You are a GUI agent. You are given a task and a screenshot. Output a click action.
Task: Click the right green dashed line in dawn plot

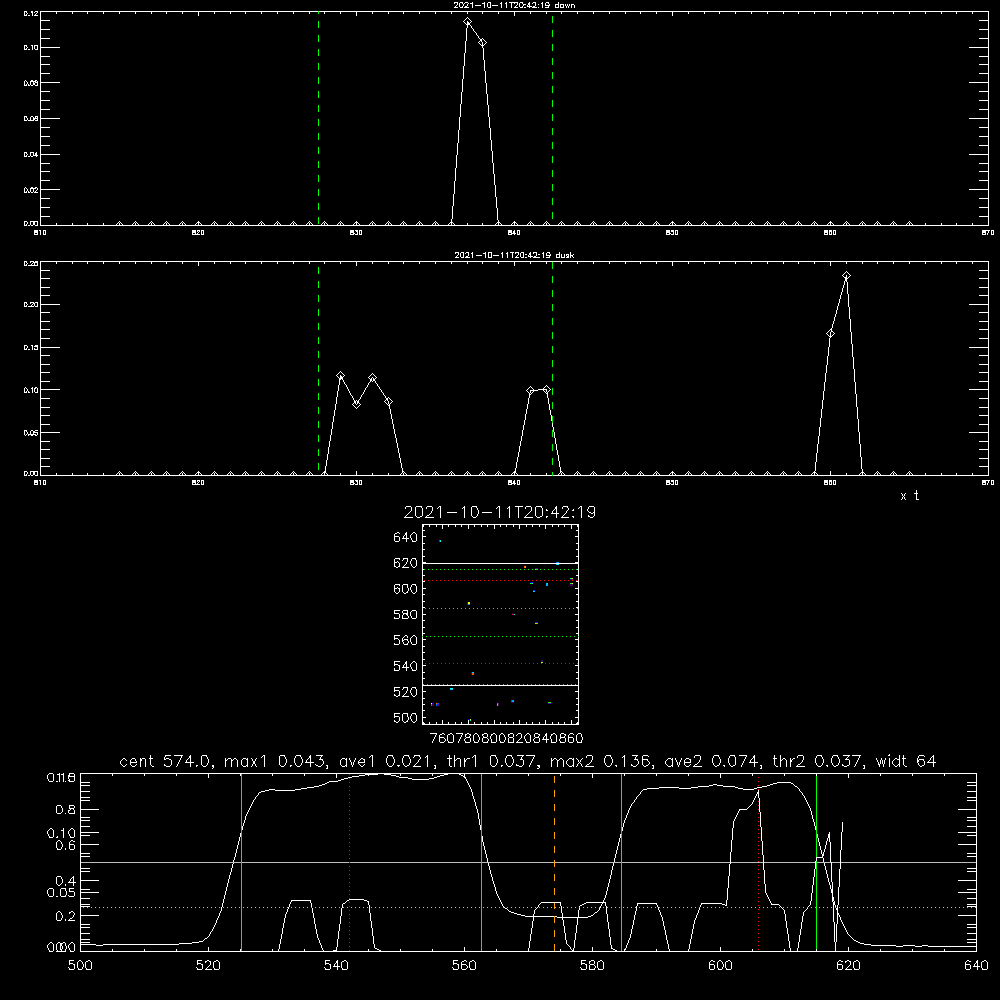point(552,118)
